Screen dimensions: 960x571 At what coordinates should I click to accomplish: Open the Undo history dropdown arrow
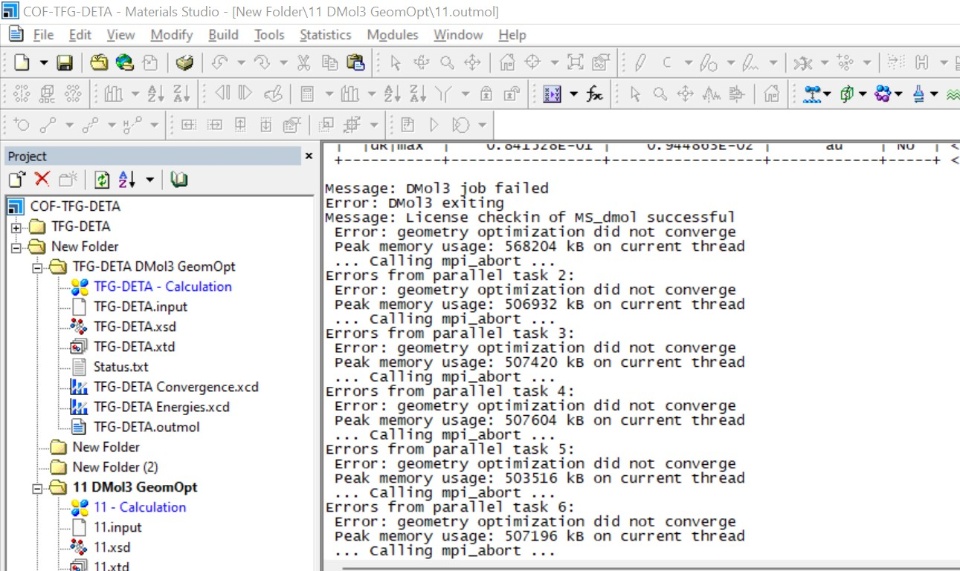(241, 62)
